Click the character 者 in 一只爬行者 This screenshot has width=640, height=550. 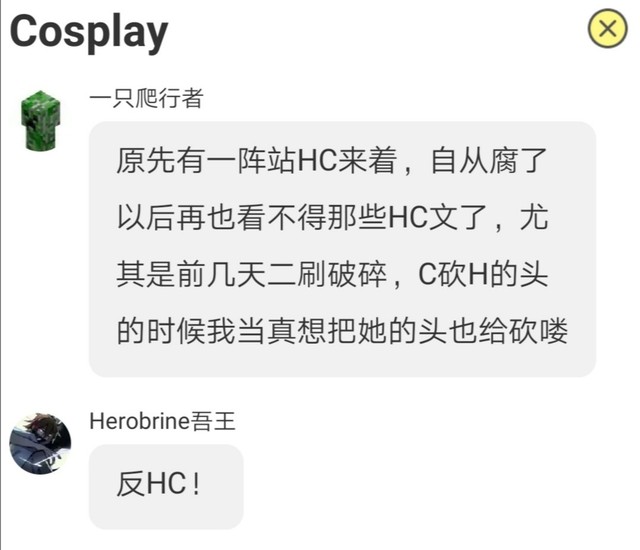192,98
